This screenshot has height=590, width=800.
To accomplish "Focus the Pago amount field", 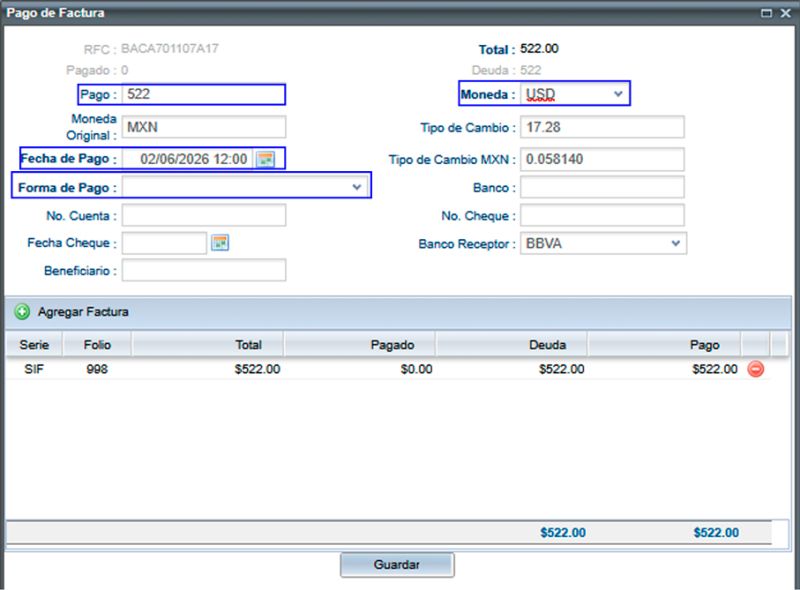I will [204, 94].
